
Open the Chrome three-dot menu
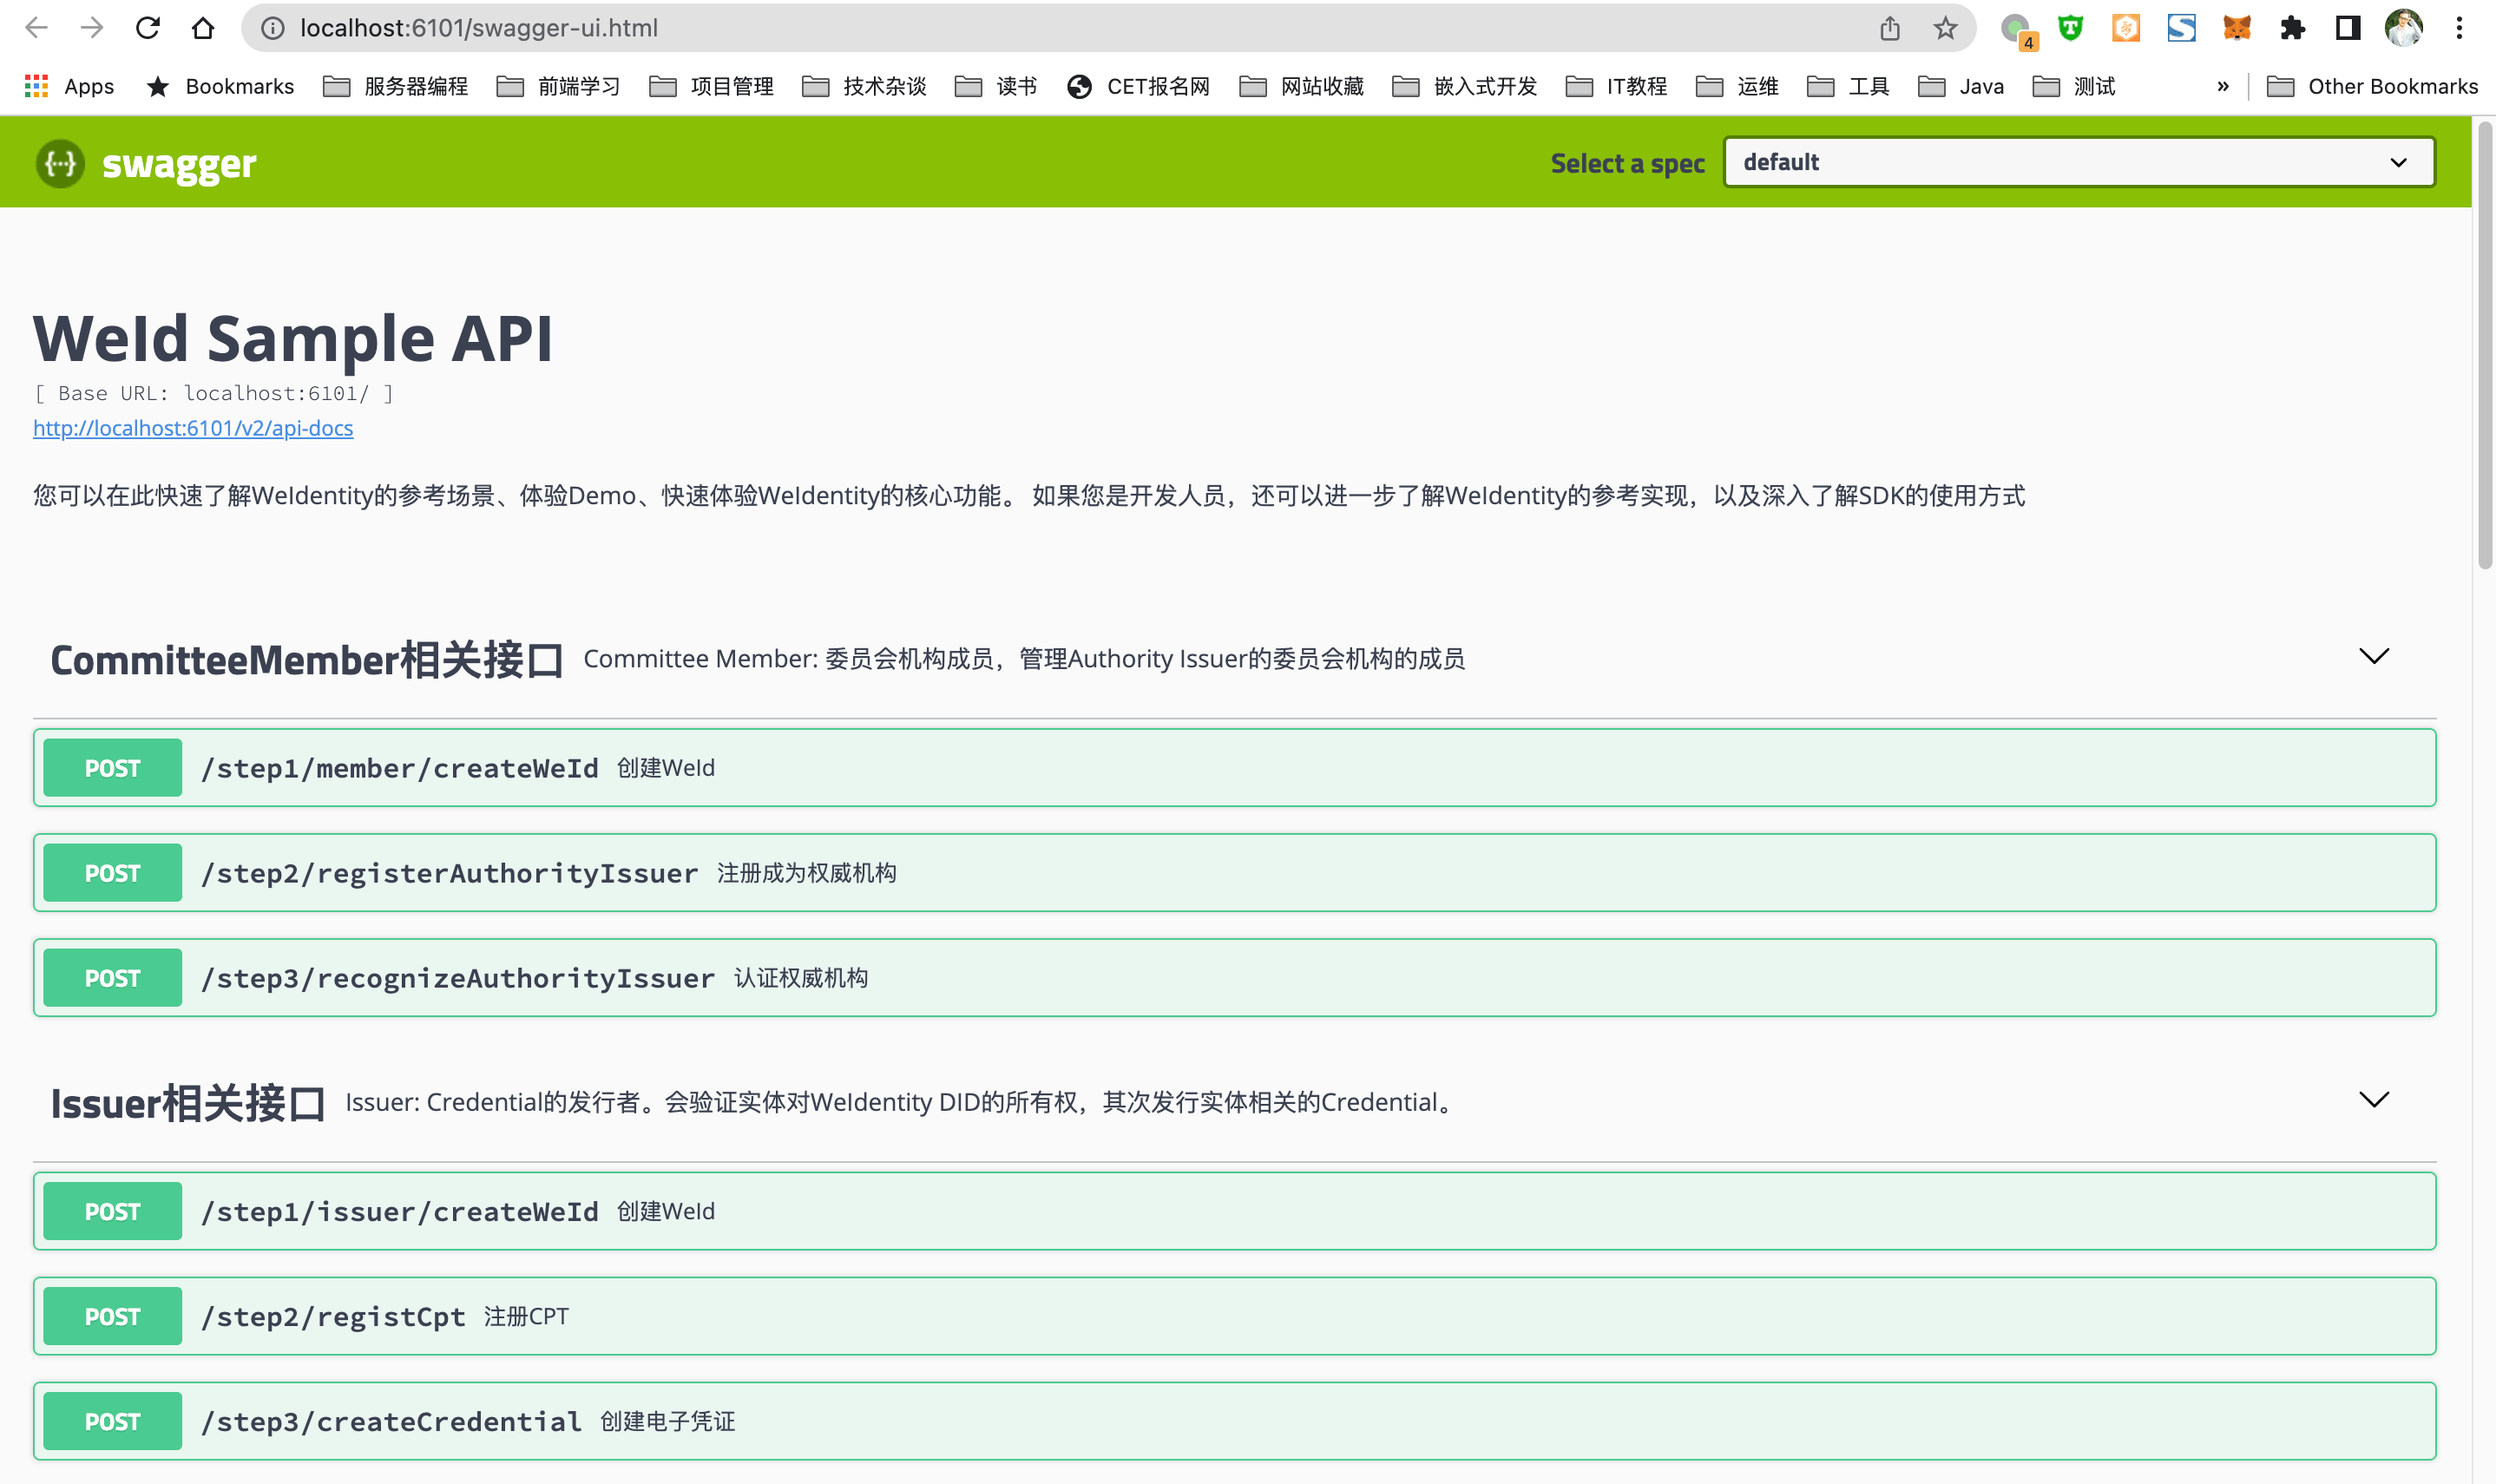(2459, 28)
